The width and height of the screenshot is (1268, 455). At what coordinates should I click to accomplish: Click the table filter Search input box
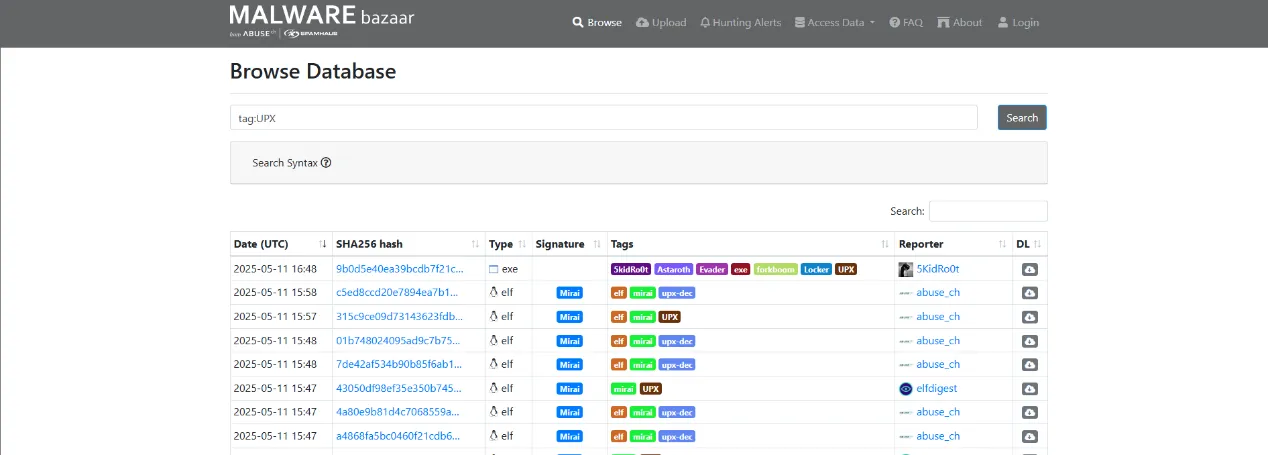click(x=988, y=211)
